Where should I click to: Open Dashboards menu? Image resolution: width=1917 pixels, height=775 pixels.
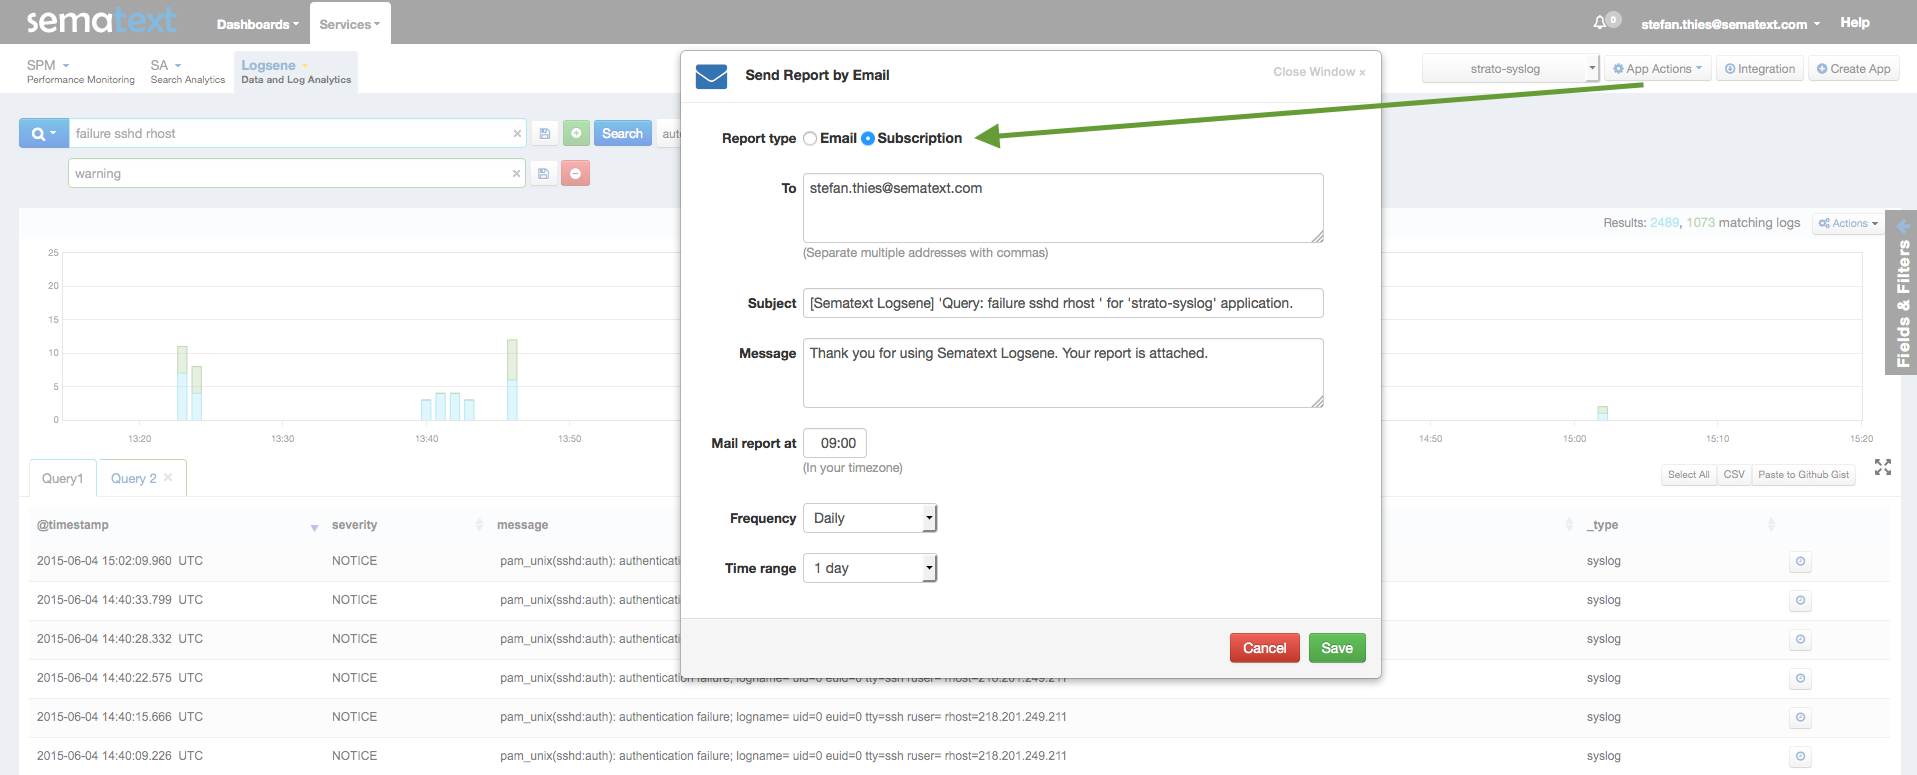(258, 24)
